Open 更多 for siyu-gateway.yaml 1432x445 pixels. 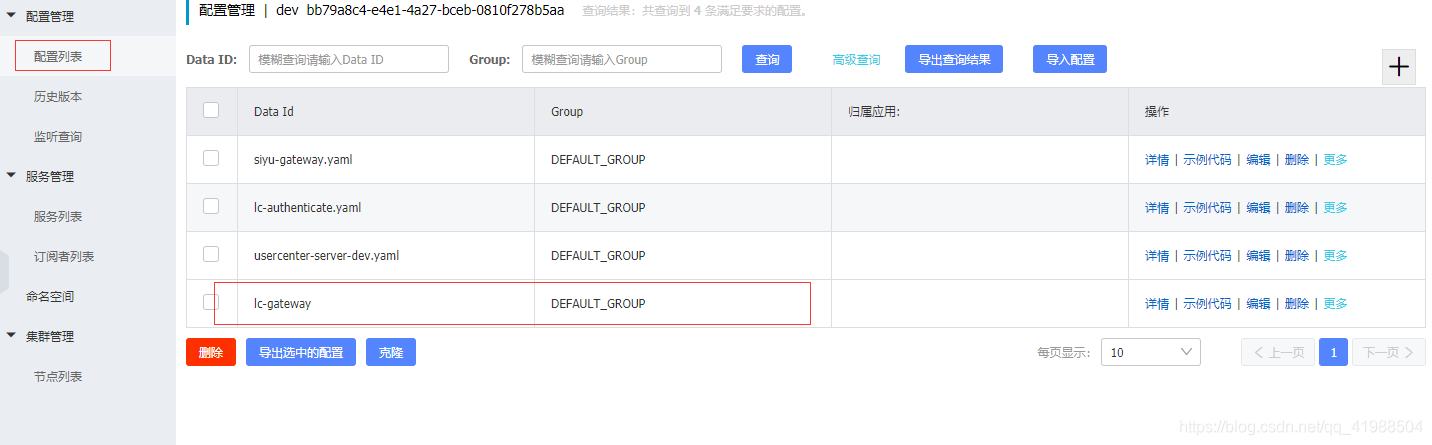(1336, 160)
